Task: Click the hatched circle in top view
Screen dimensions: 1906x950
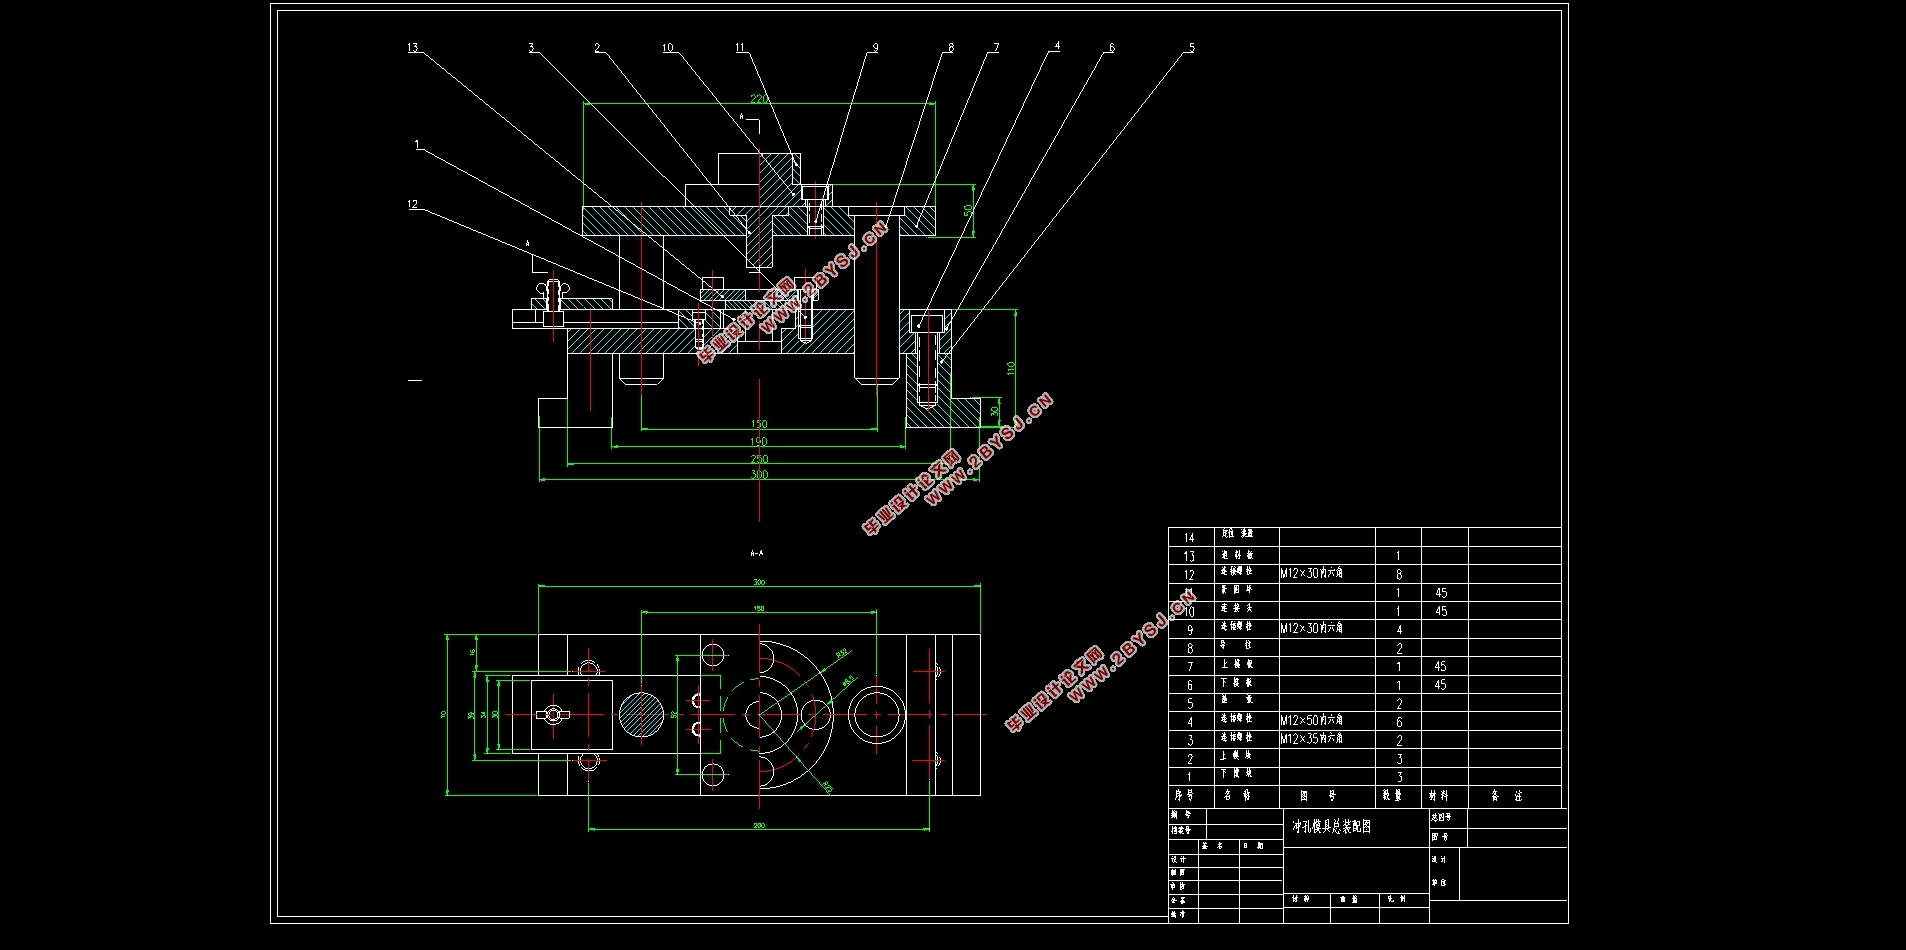Action: click(641, 714)
